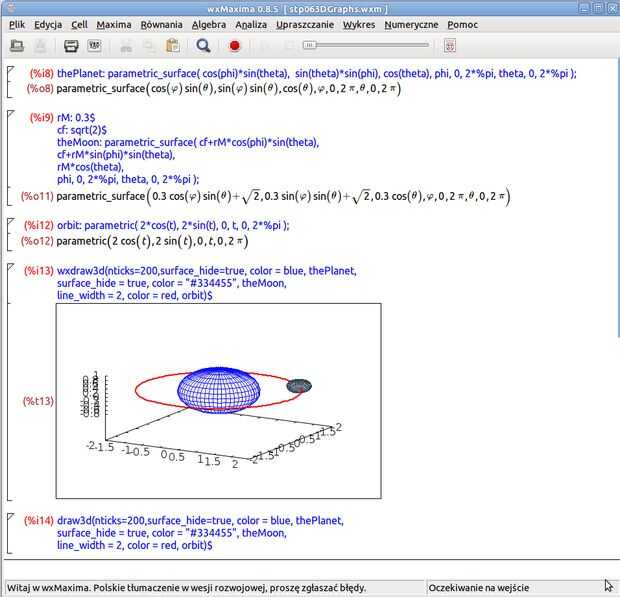
Task: Click the %t13 label beside the plot
Action: (38, 401)
